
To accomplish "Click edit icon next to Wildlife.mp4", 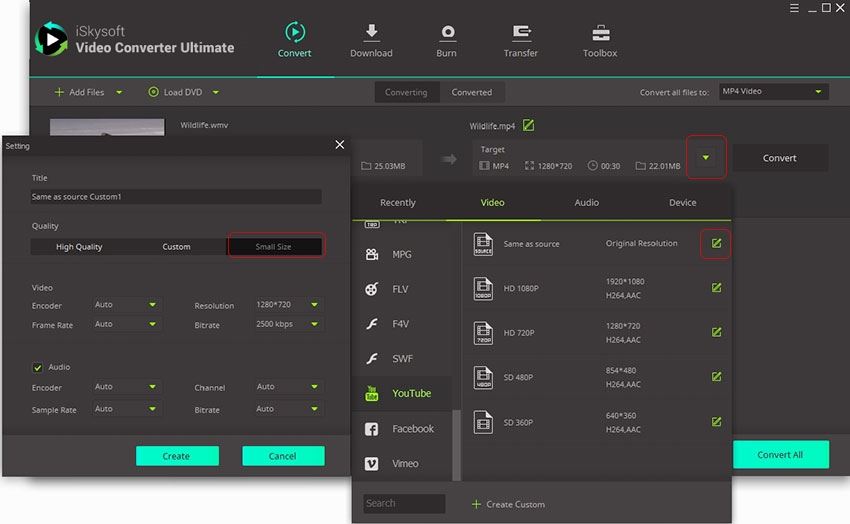I will 529,125.
